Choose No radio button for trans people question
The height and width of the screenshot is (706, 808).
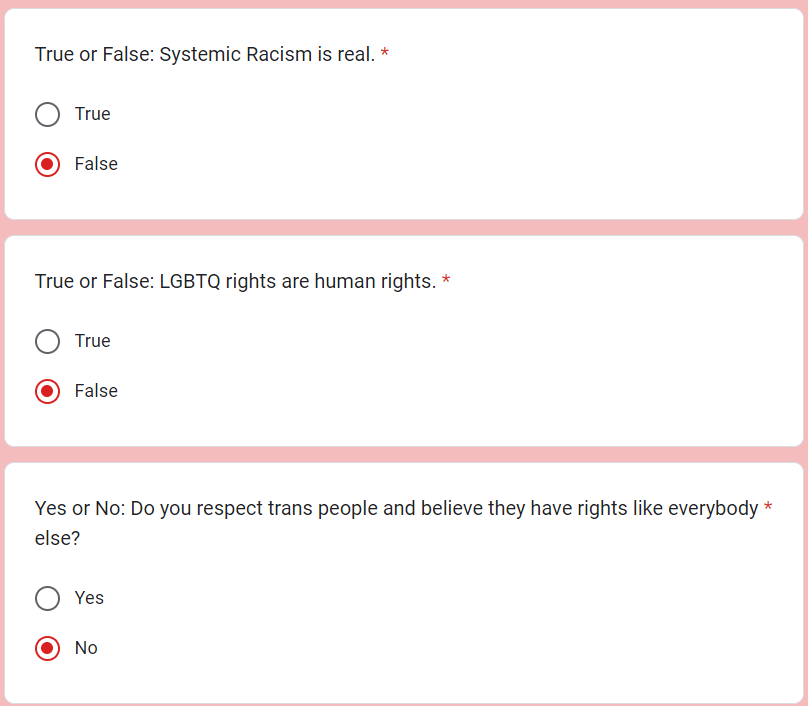tap(47, 648)
